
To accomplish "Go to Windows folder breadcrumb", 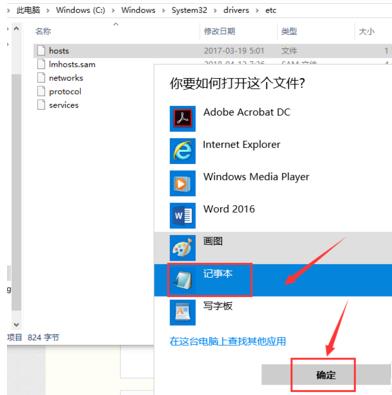I will click(138, 10).
